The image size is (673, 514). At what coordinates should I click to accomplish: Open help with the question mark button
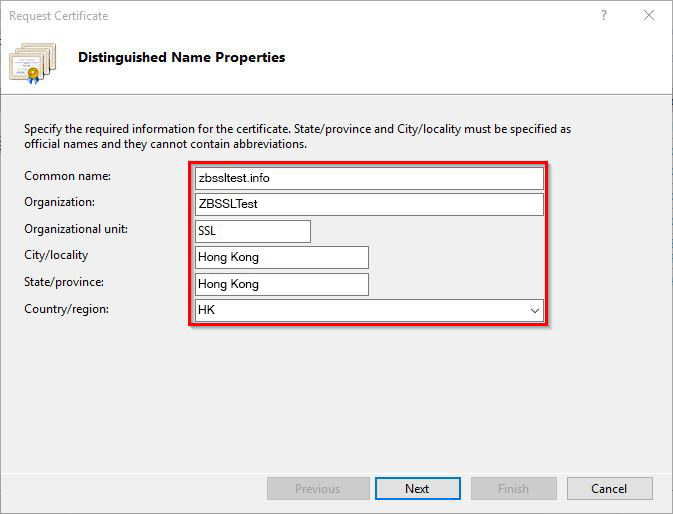click(x=604, y=16)
